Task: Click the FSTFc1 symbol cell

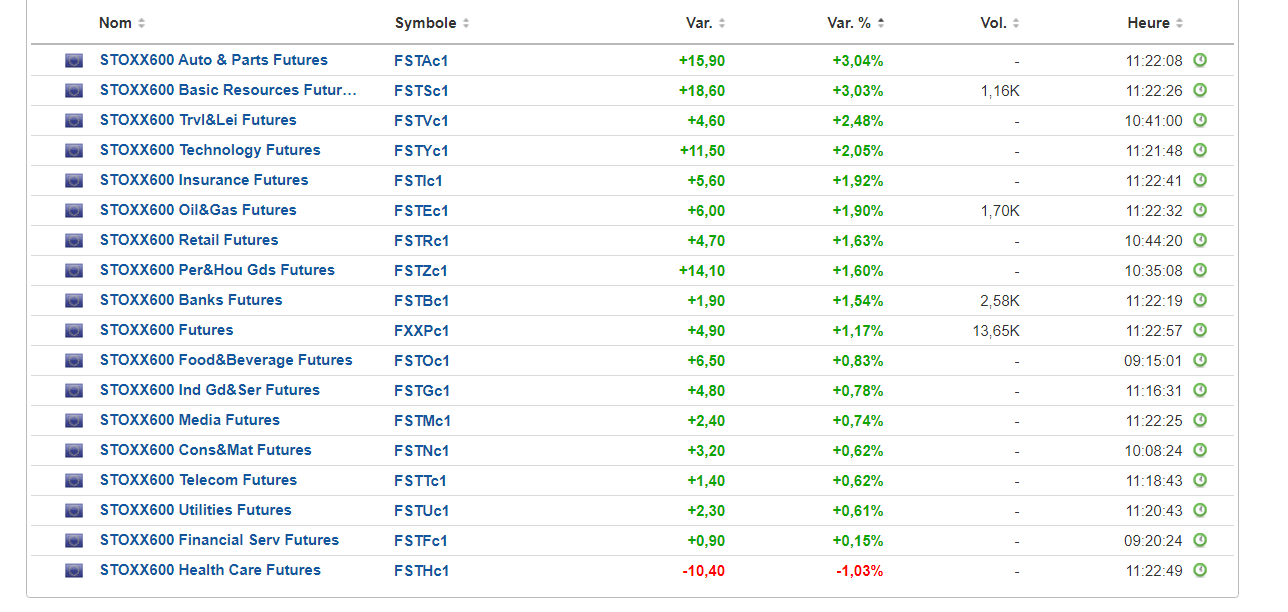Action: coord(421,541)
